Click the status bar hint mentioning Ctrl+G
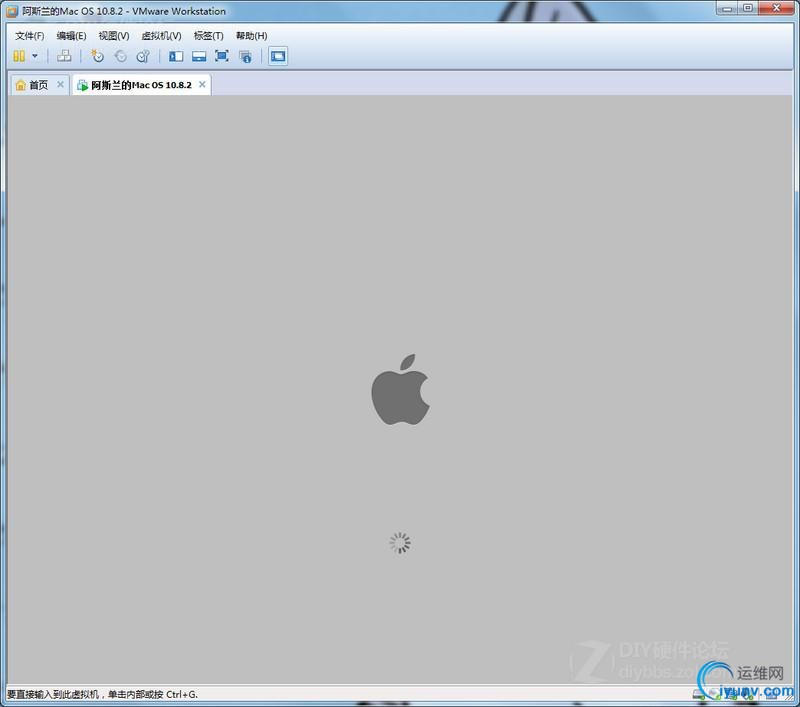The width and height of the screenshot is (800, 707). pyautogui.click(x=102, y=694)
